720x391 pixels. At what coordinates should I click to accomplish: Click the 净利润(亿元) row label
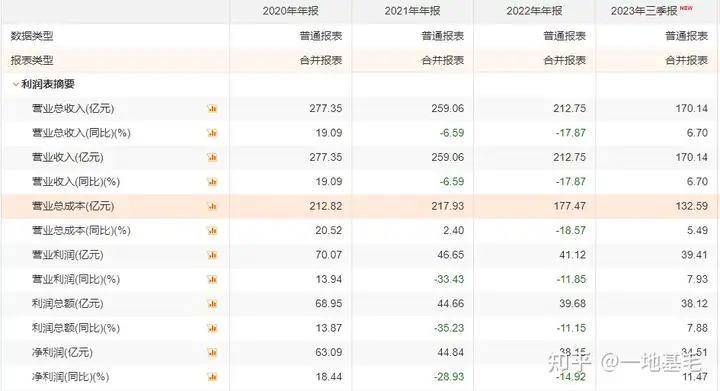[62, 352]
